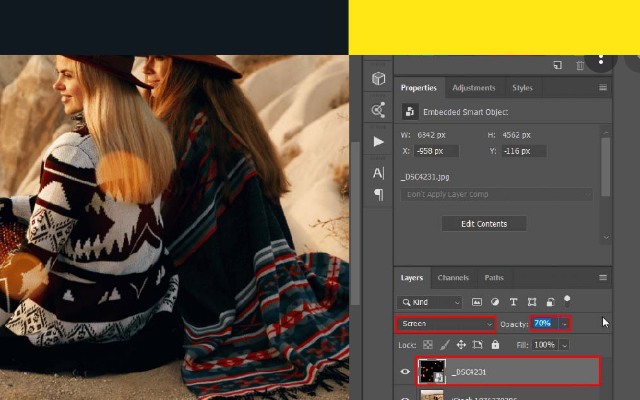Click the lock image pixels brush icon
The height and width of the screenshot is (400, 640).
click(x=445, y=345)
